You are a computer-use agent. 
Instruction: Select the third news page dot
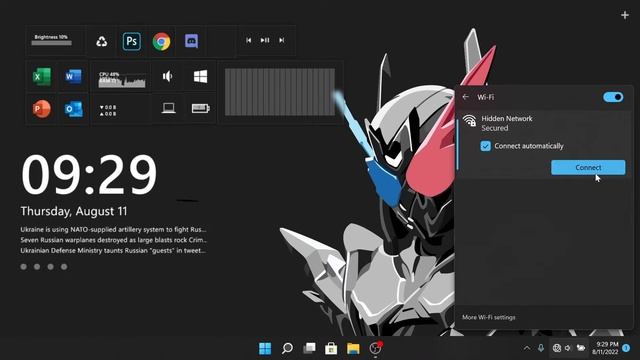coord(51,267)
